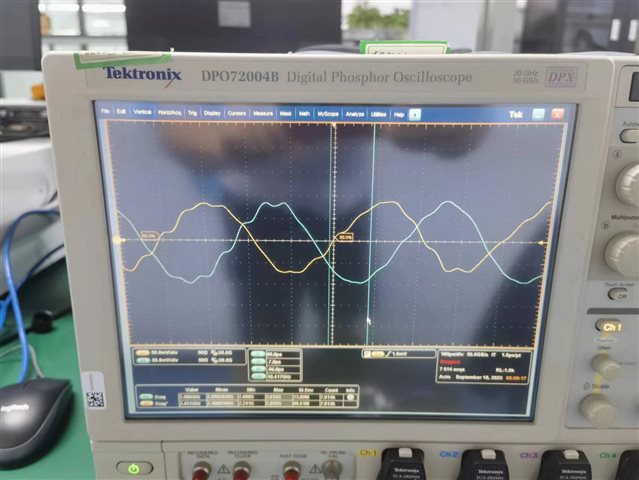Click the Auto trigger mode text

[445, 377]
